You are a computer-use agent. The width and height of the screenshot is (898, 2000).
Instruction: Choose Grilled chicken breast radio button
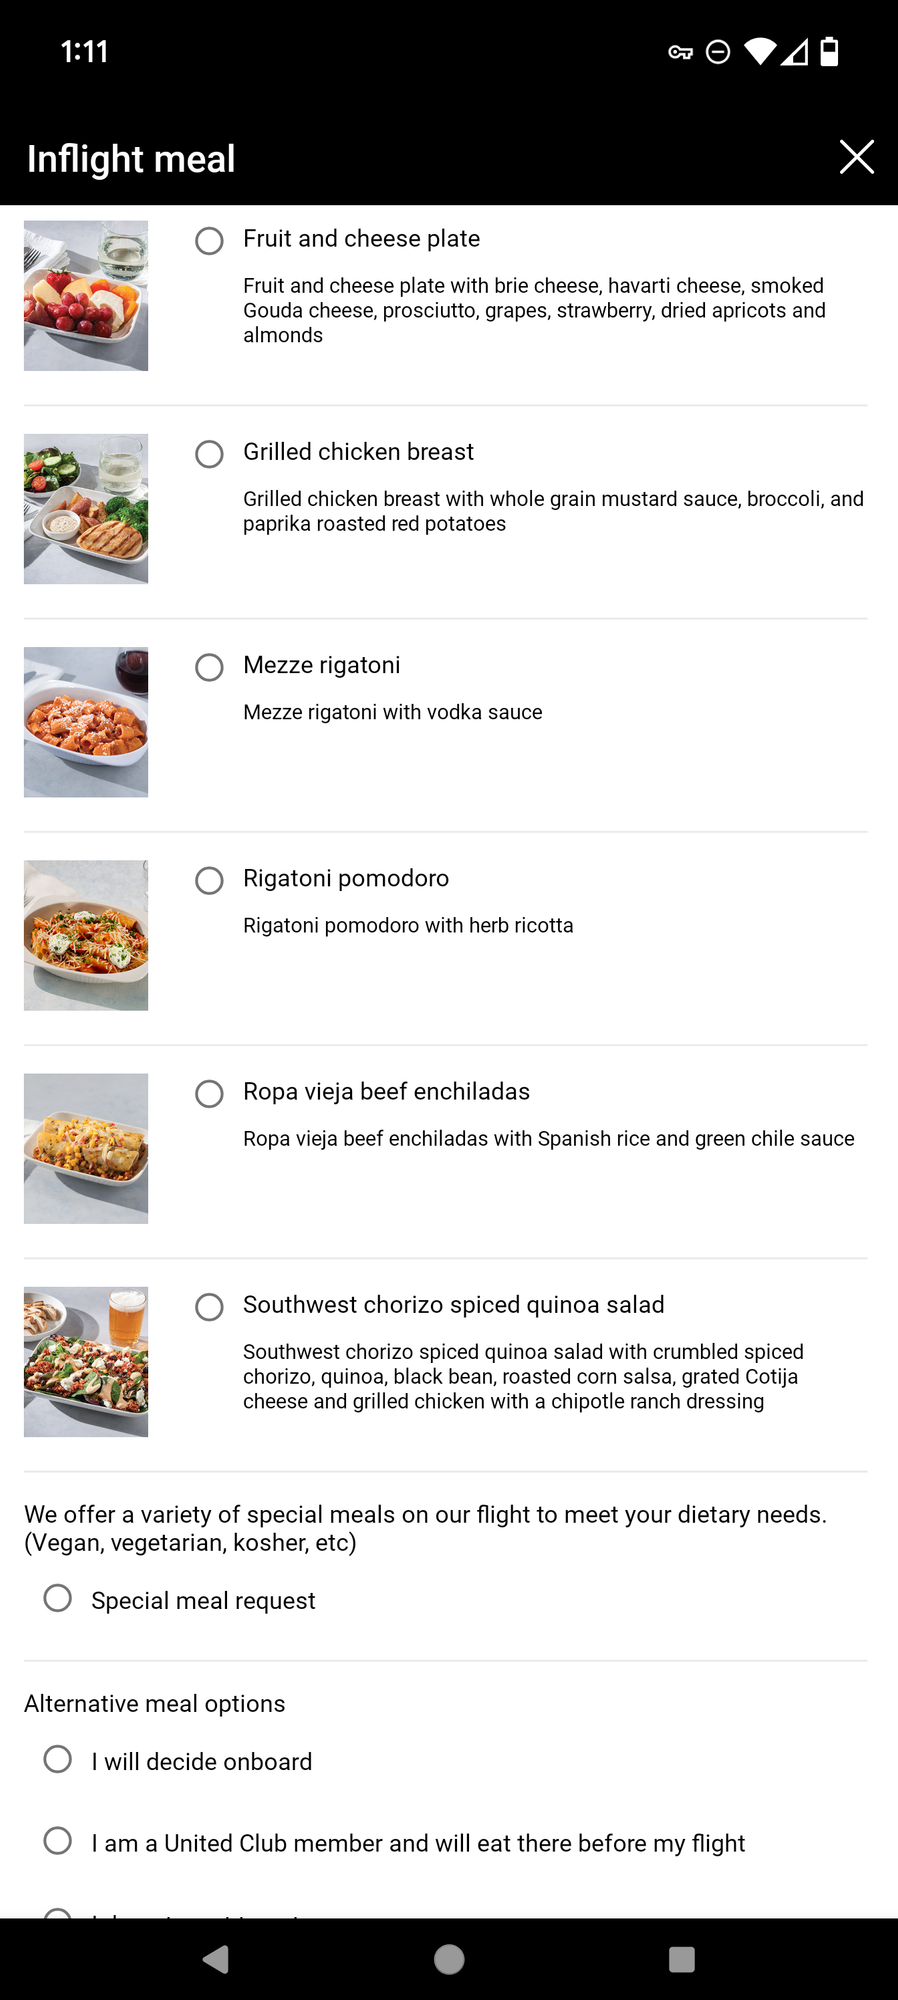tap(209, 454)
